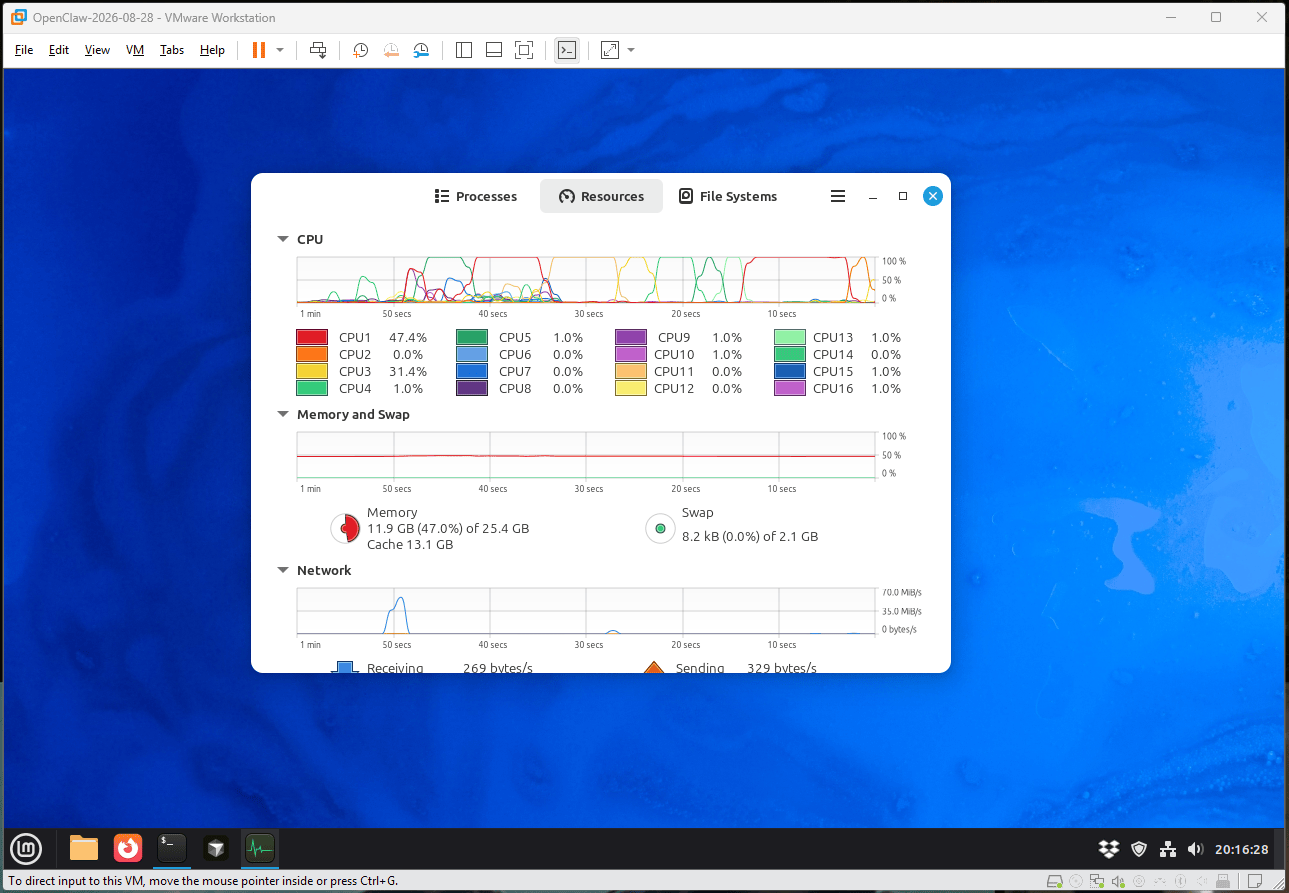Suspend the guest with VMware's orange pause button
Screen dimensions: 1289x893
click(x=258, y=50)
